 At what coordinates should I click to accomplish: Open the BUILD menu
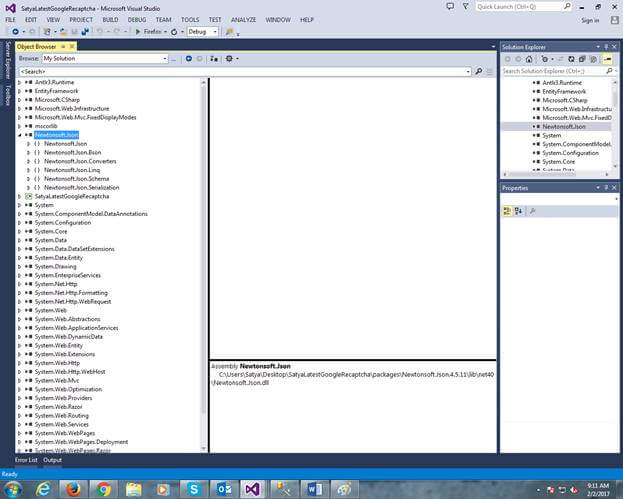(110, 19)
